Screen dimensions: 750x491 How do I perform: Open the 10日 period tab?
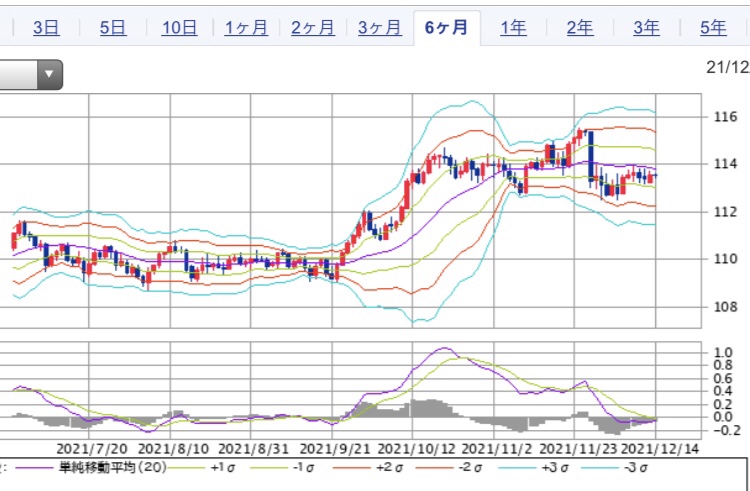point(179,28)
